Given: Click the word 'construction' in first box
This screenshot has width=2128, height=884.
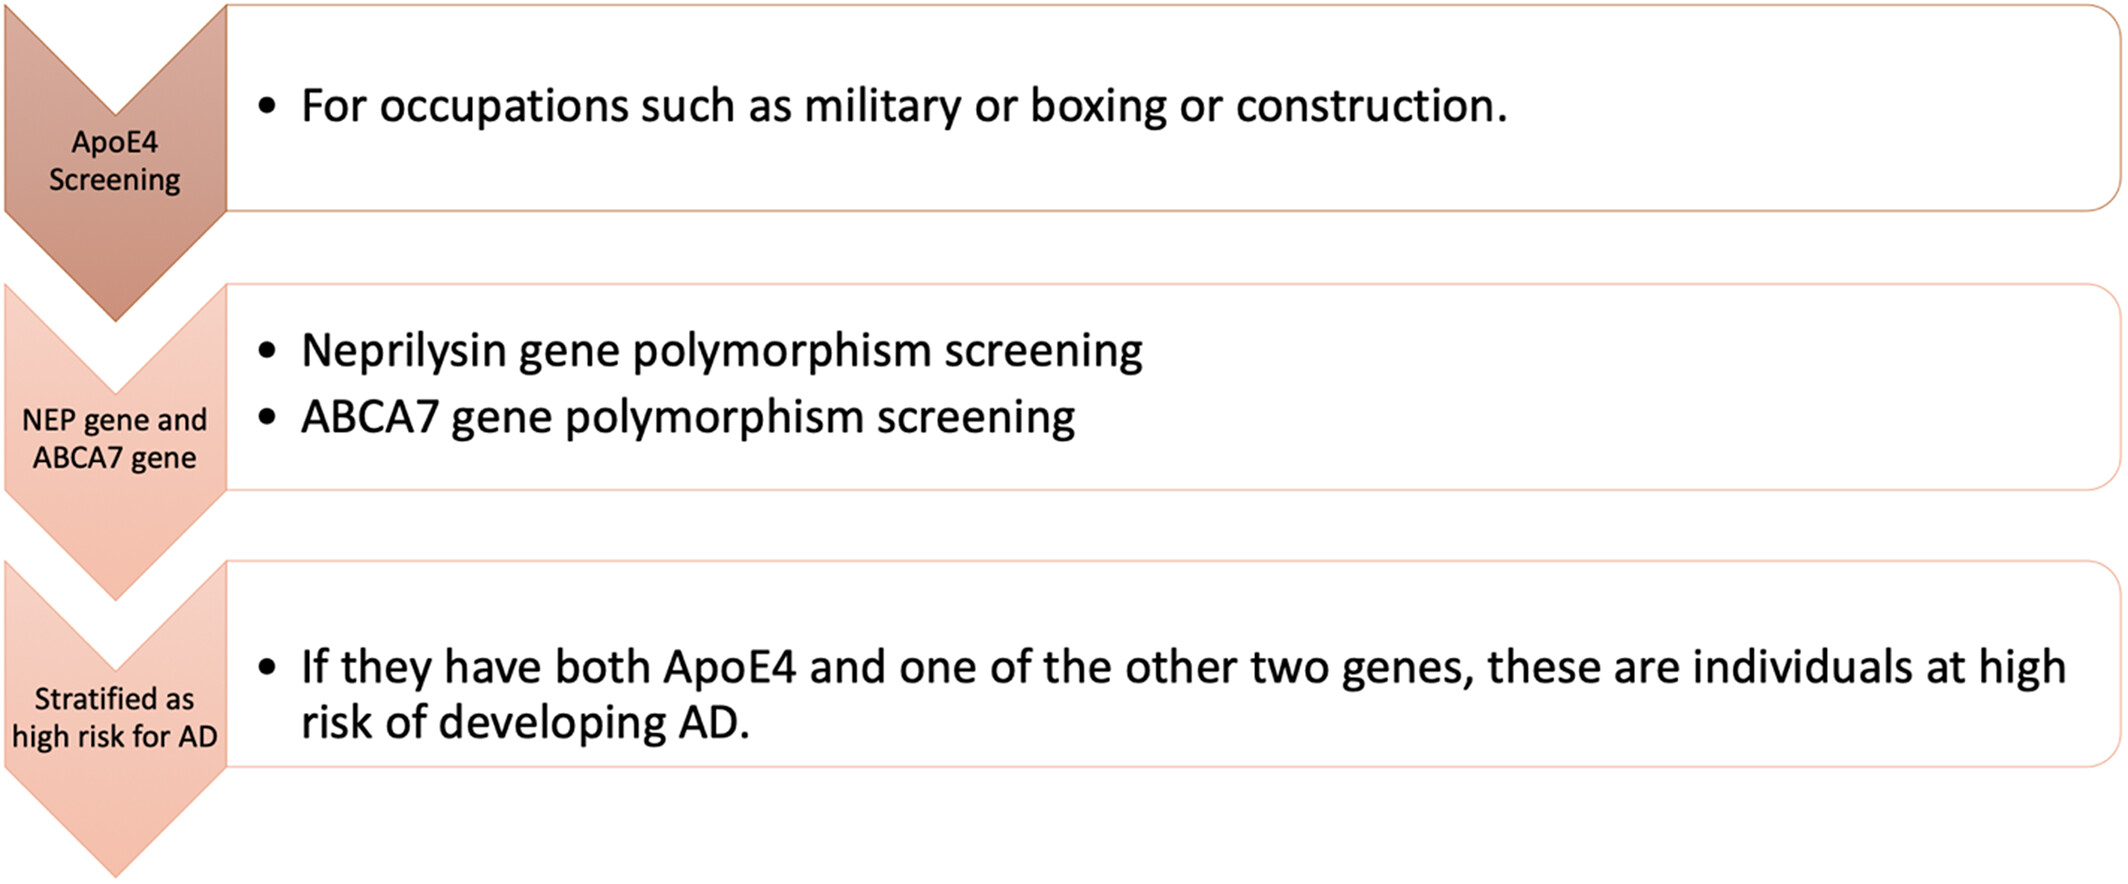Looking at the screenshot, I should click(x=1371, y=106).
